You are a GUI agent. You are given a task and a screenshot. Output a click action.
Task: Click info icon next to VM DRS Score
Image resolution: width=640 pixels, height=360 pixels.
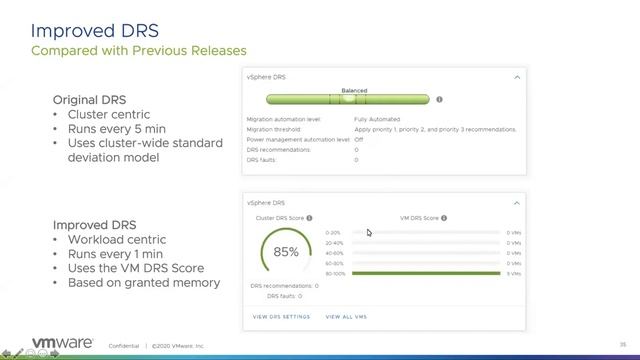444,218
